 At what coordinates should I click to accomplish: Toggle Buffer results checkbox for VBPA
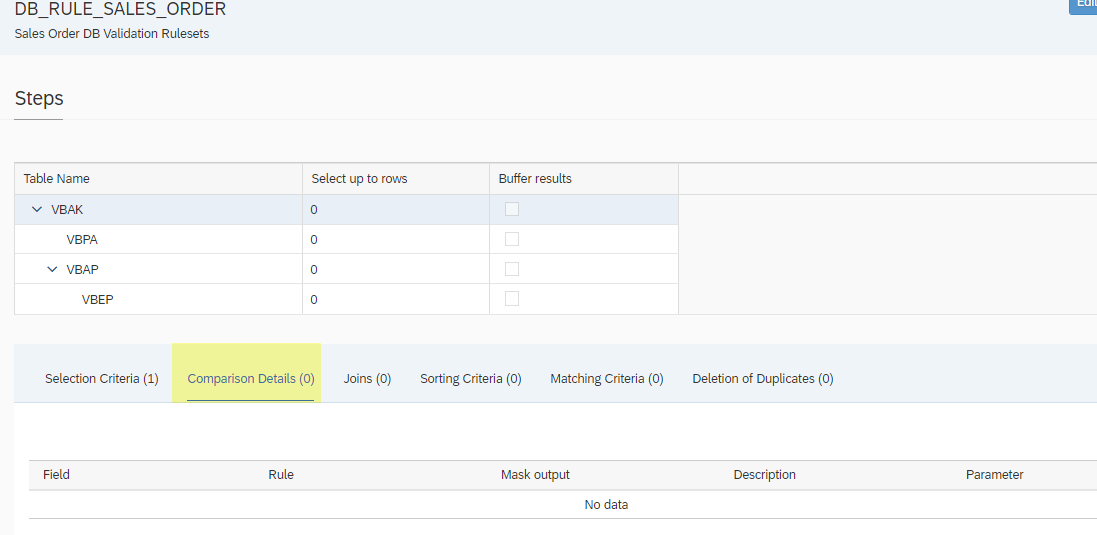[x=512, y=239]
